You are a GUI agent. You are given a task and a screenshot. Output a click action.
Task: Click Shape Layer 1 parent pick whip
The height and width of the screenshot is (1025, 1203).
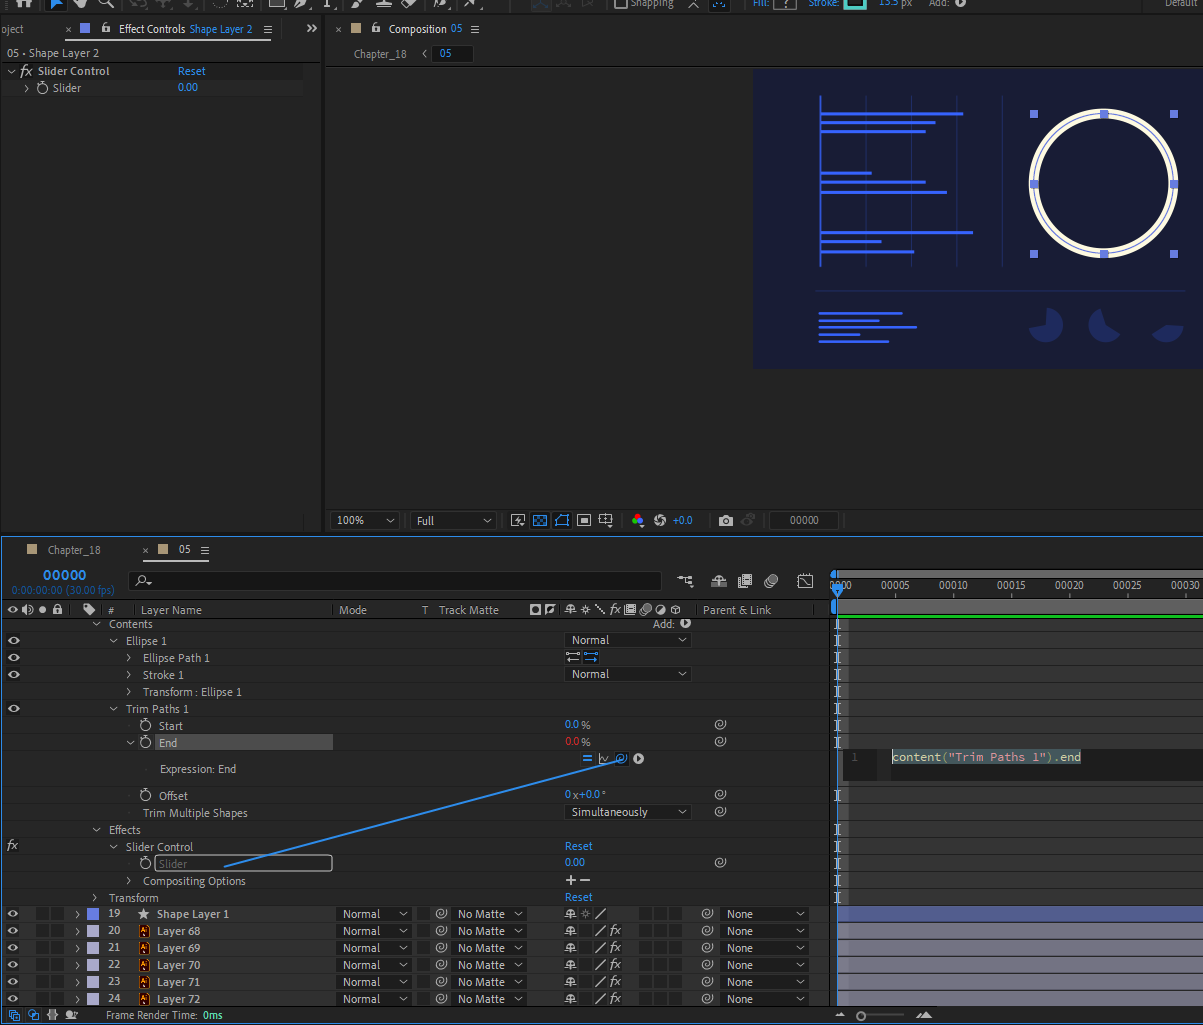[x=707, y=914]
